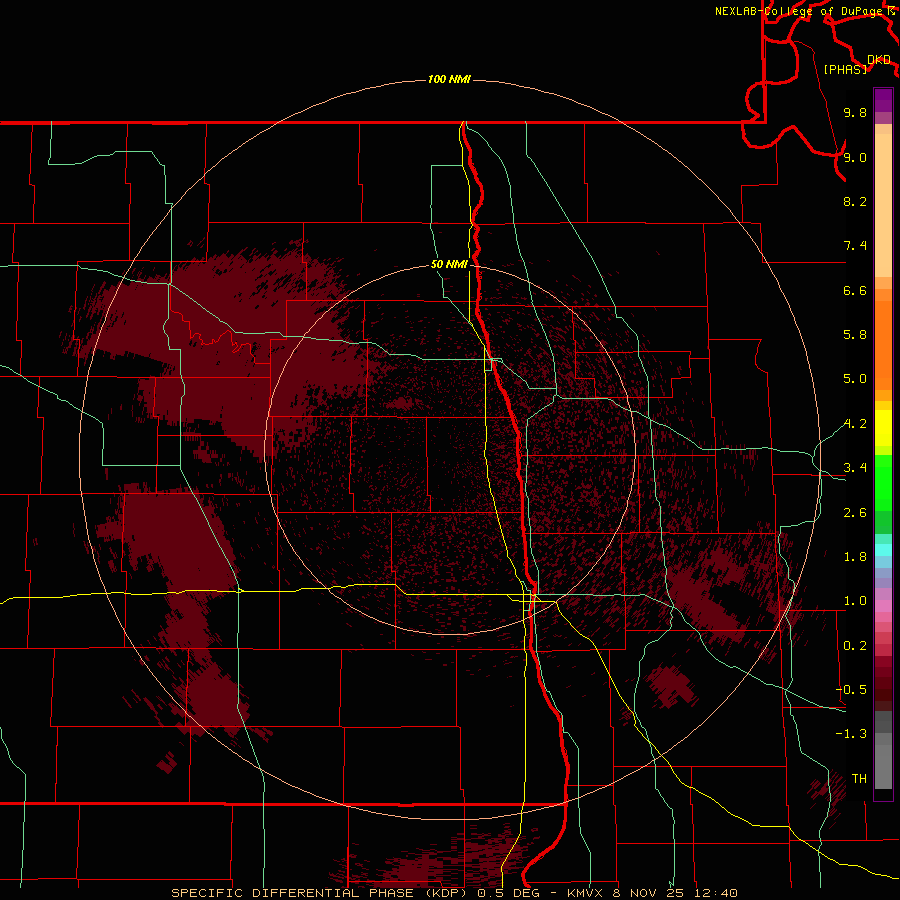Screen dimensions: 900x900
Task: Click the 4.2 scale value
Action: pyautogui.click(x=855, y=424)
